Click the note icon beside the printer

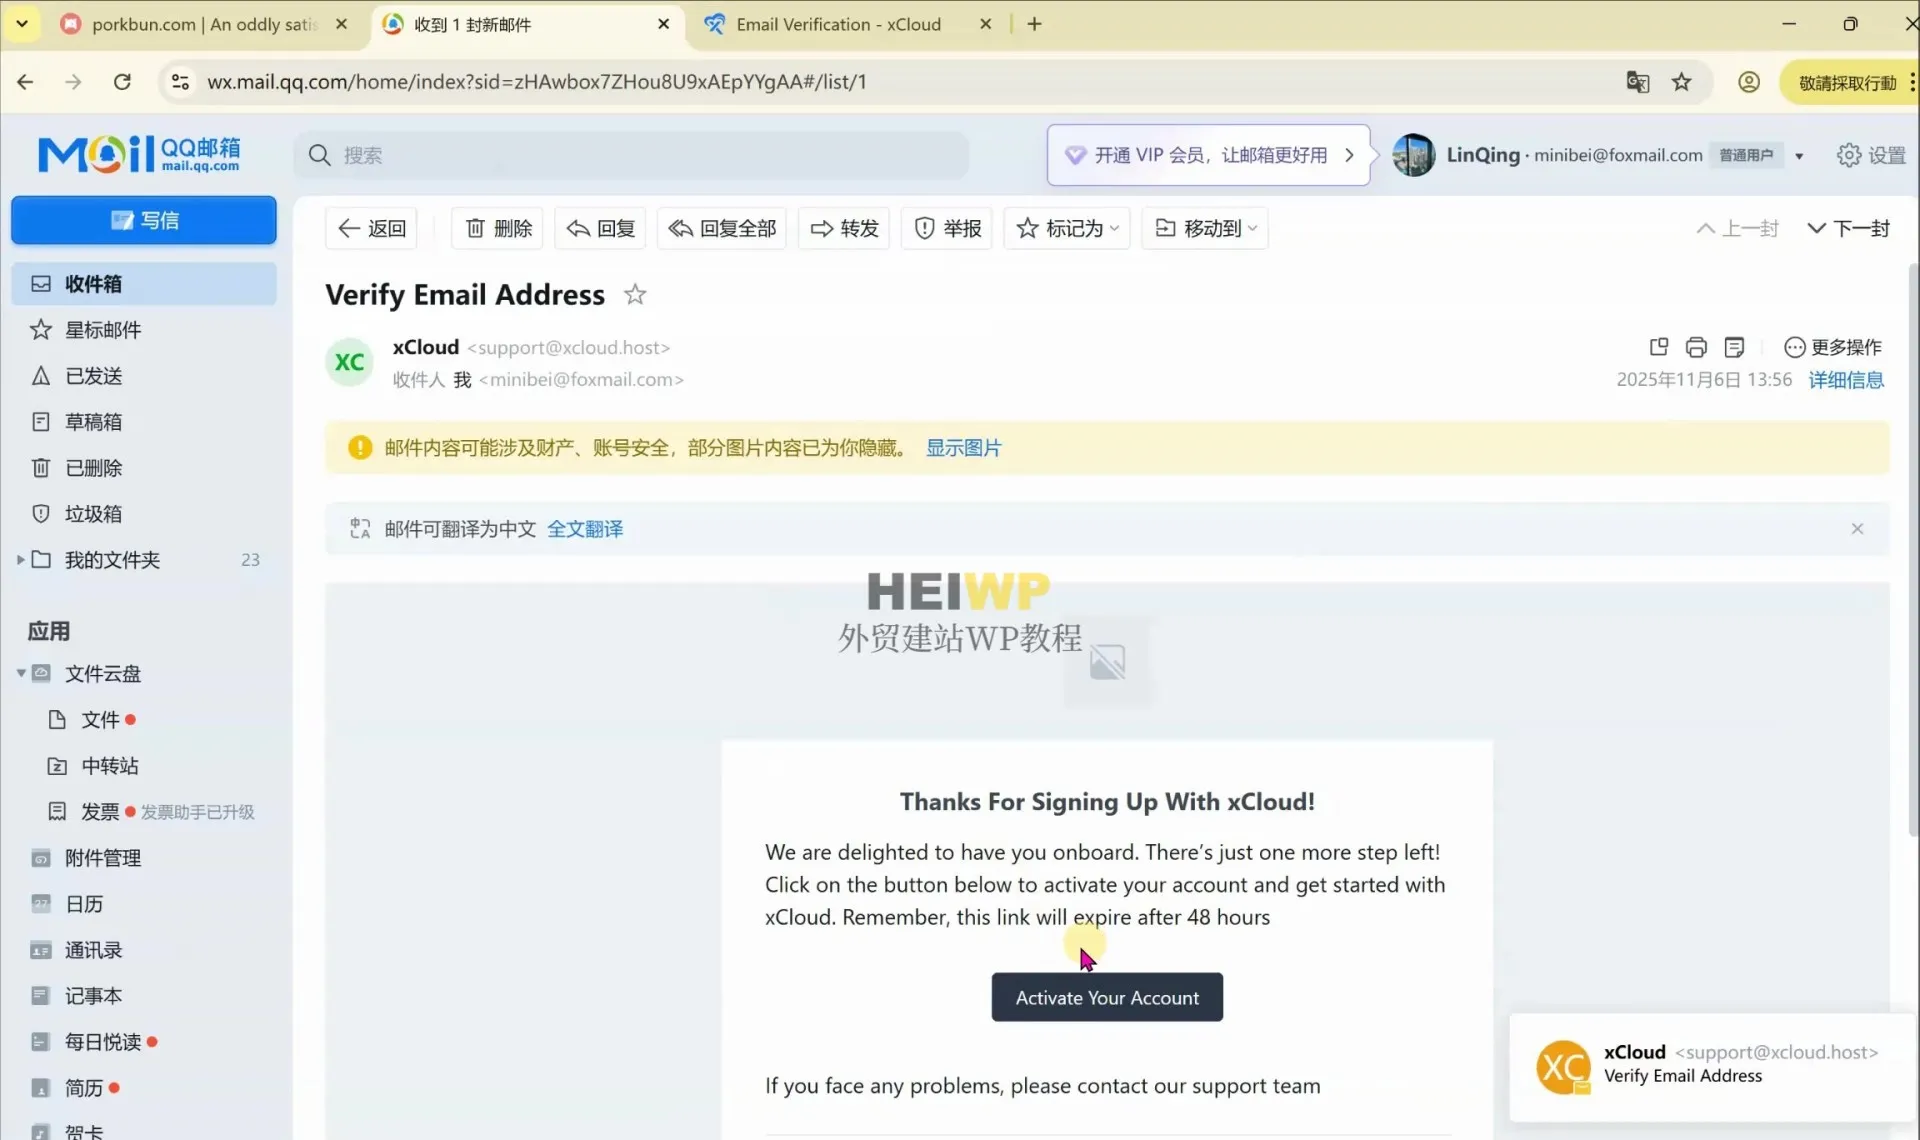pyautogui.click(x=1734, y=347)
